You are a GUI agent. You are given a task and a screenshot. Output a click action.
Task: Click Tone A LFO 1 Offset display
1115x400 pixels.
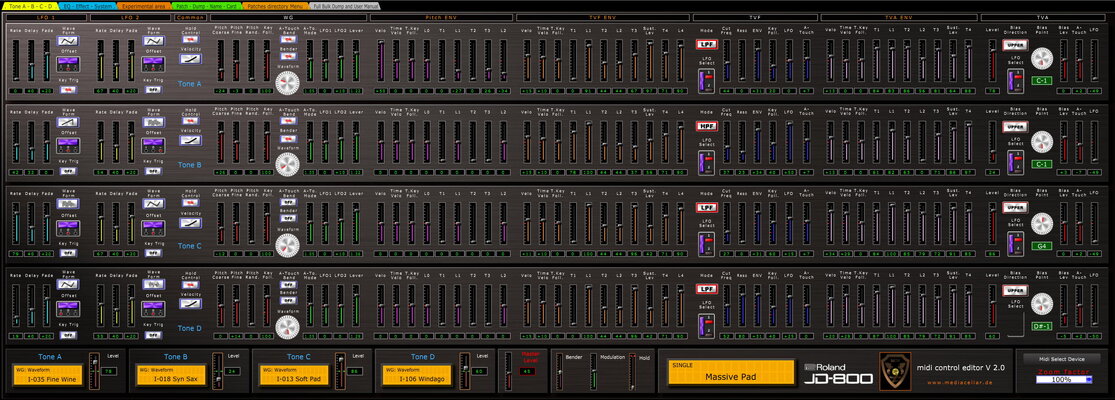click(x=68, y=64)
